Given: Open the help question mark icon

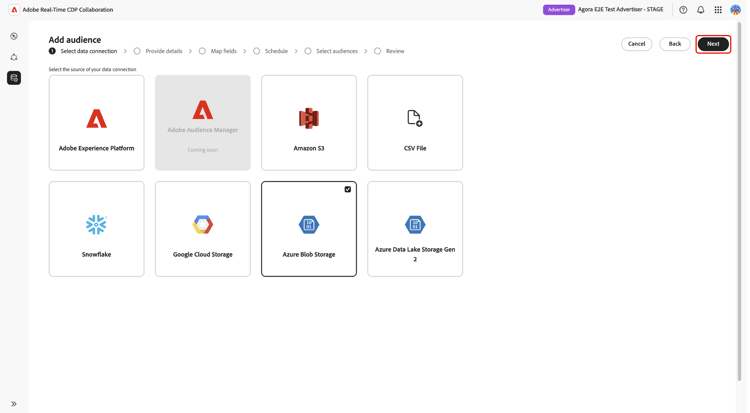Looking at the screenshot, I should (x=683, y=10).
